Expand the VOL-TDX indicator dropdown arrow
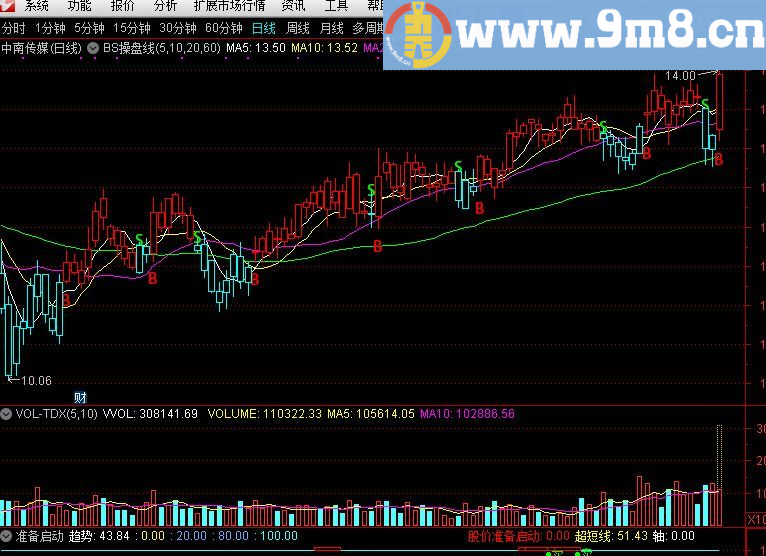Viewport: 766px width, 556px height. (6, 414)
